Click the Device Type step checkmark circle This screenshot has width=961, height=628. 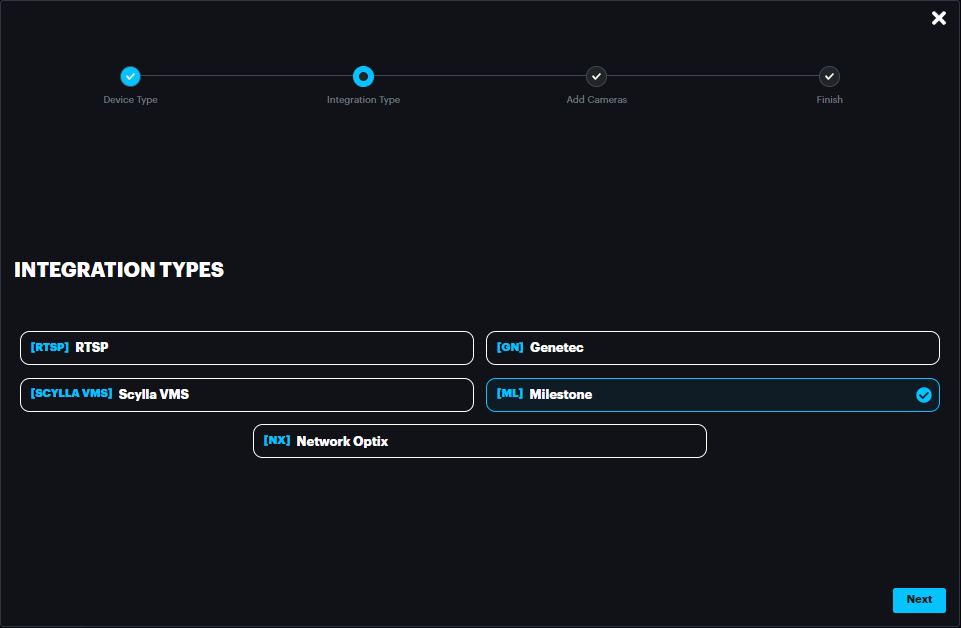(130, 76)
